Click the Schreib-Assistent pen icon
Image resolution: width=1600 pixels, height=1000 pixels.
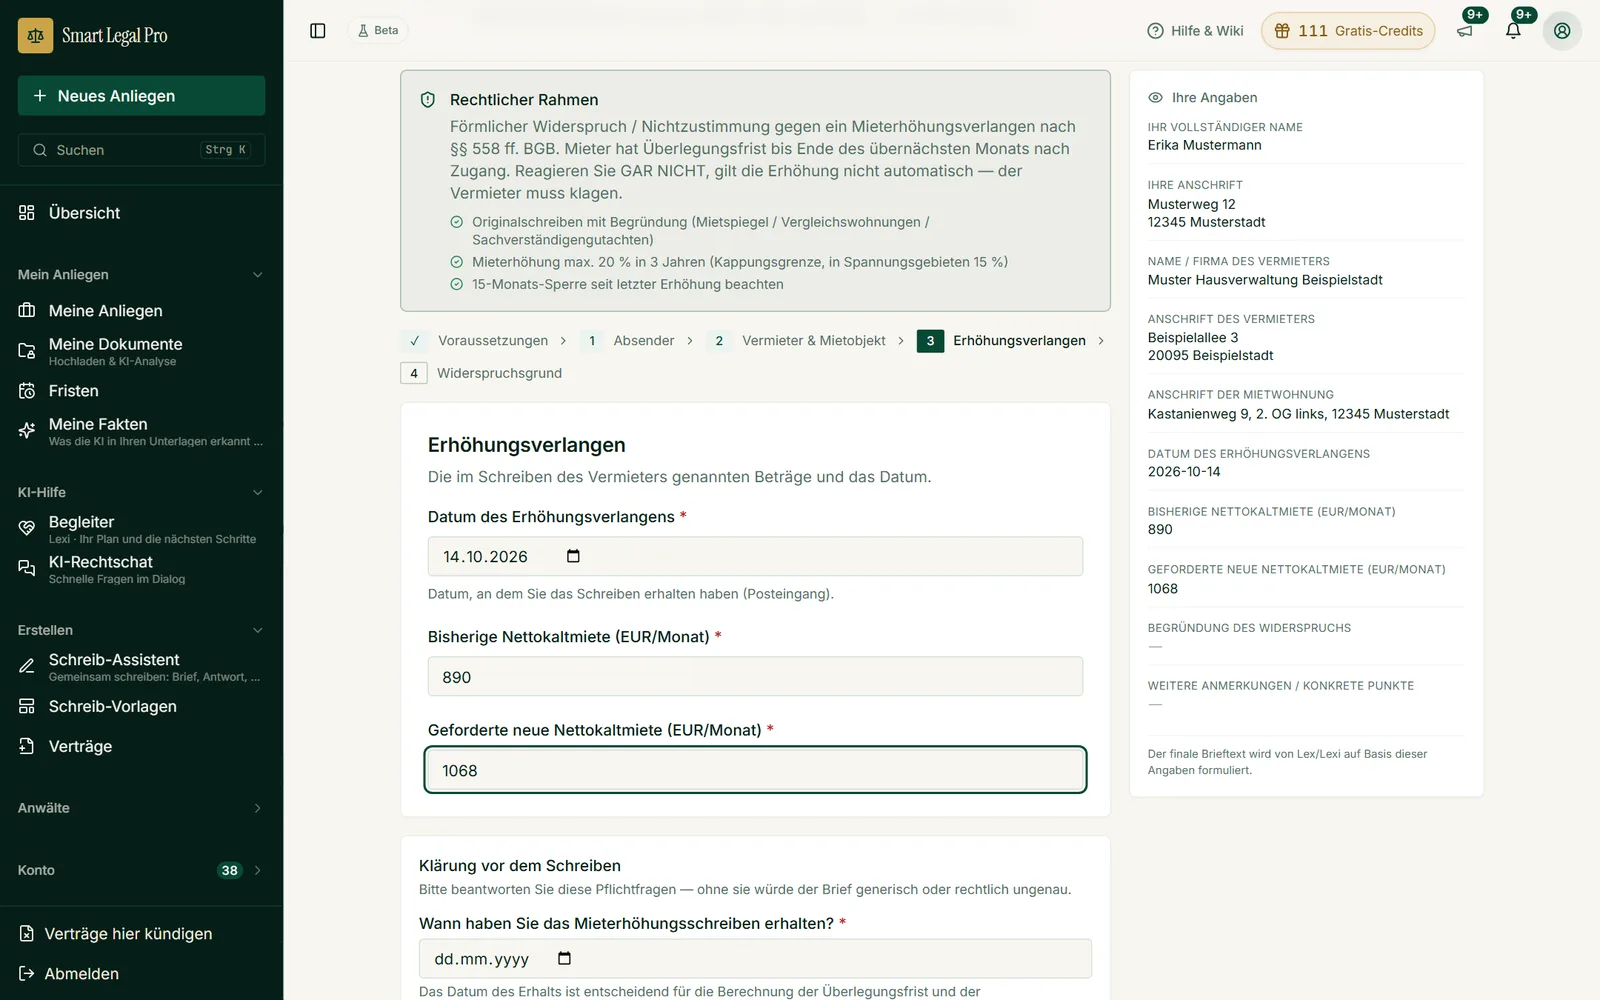[x=27, y=666]
